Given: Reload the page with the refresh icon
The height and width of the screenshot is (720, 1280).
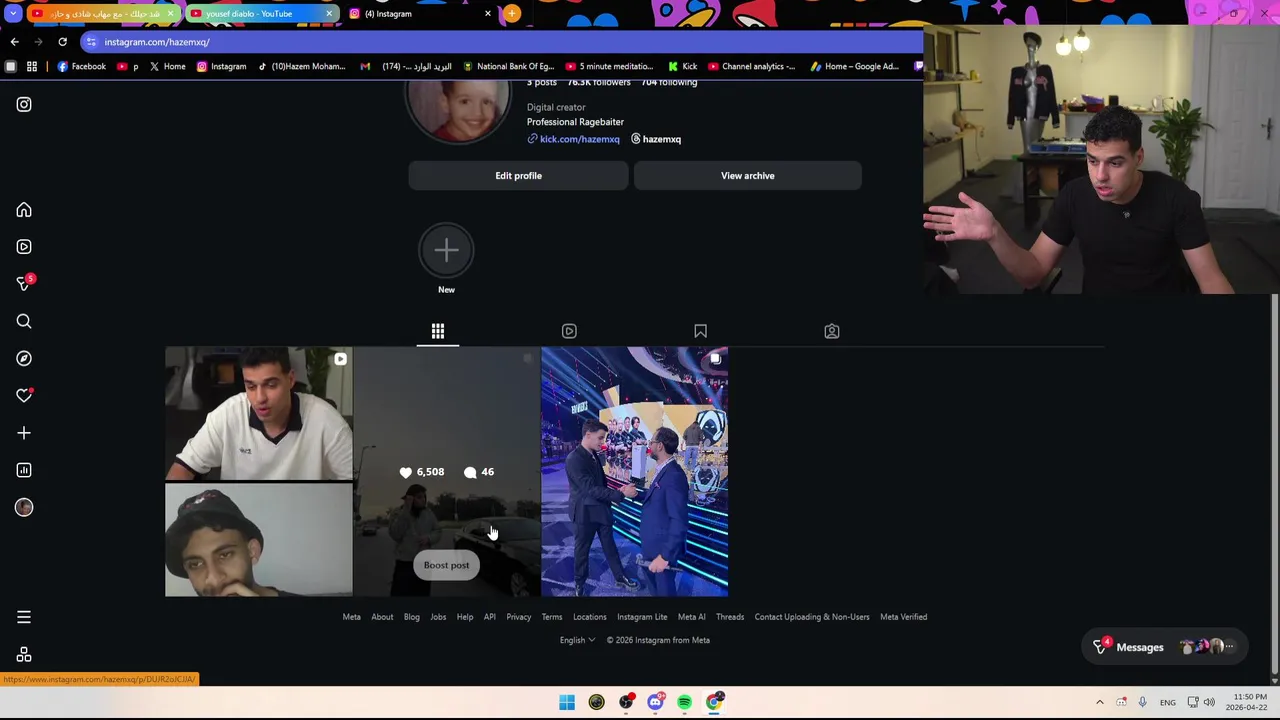Looking at the screenshot, I should [x=62, y=42].
